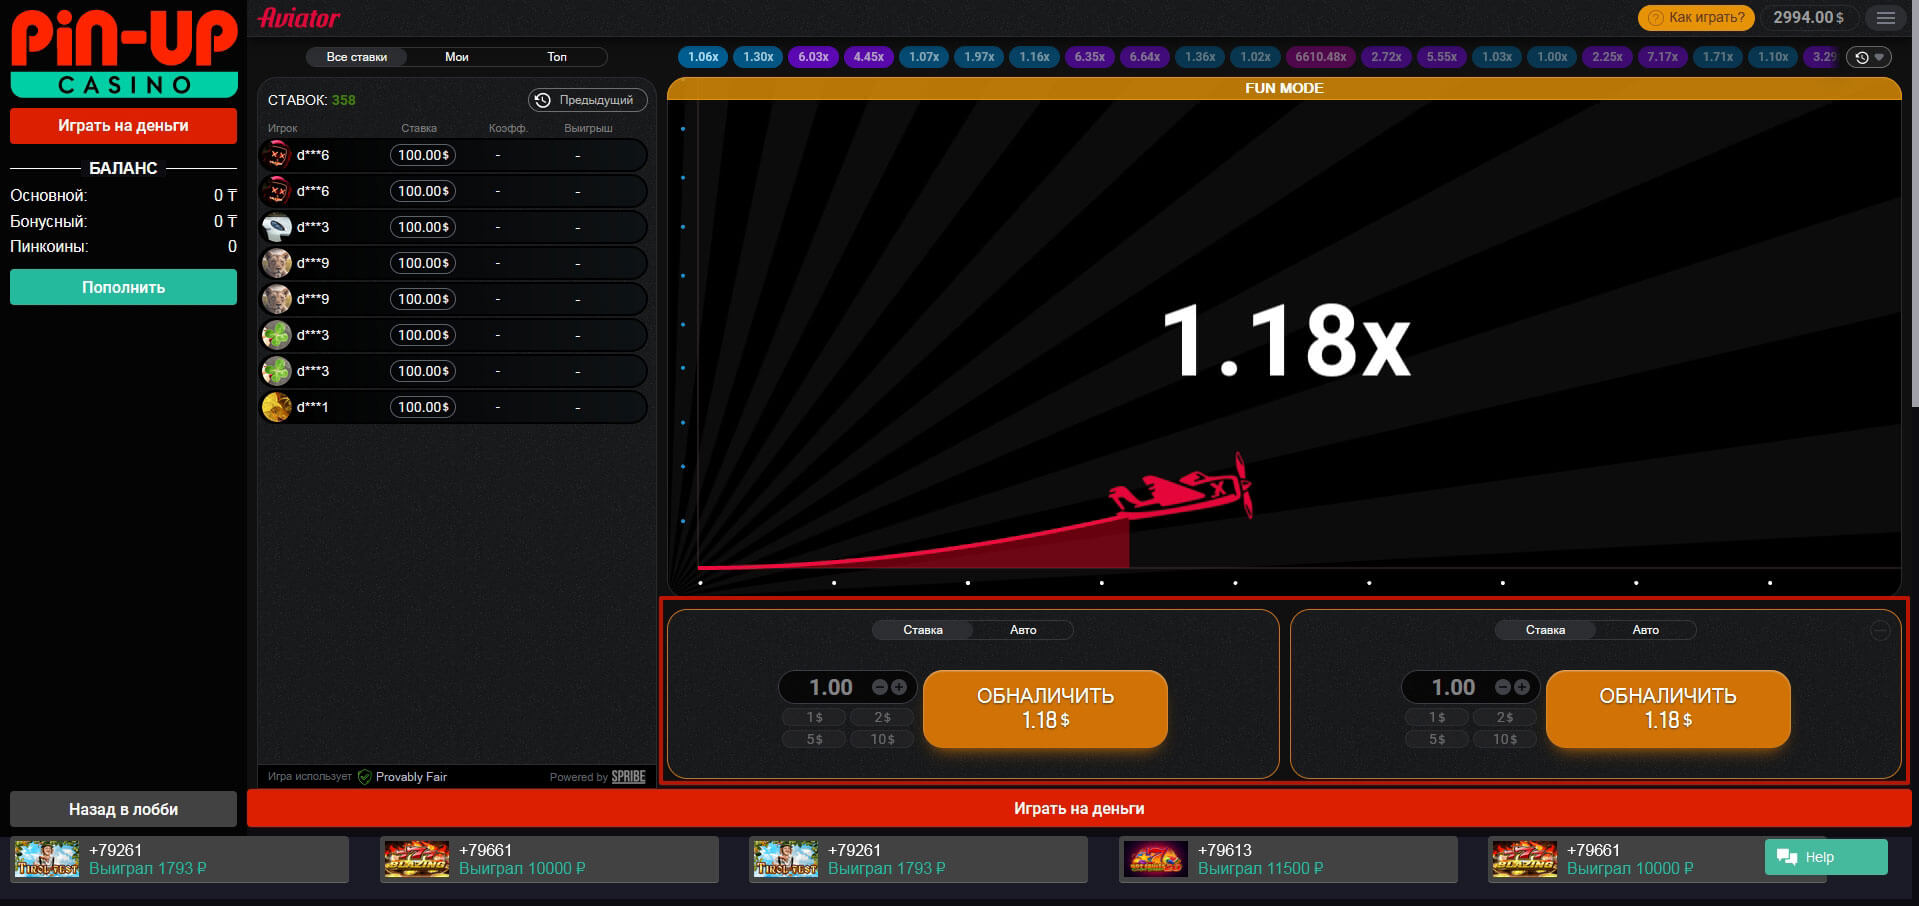Click the first d***3 helmet avatar
This screenshot has height=906, width=1919.
276,227
